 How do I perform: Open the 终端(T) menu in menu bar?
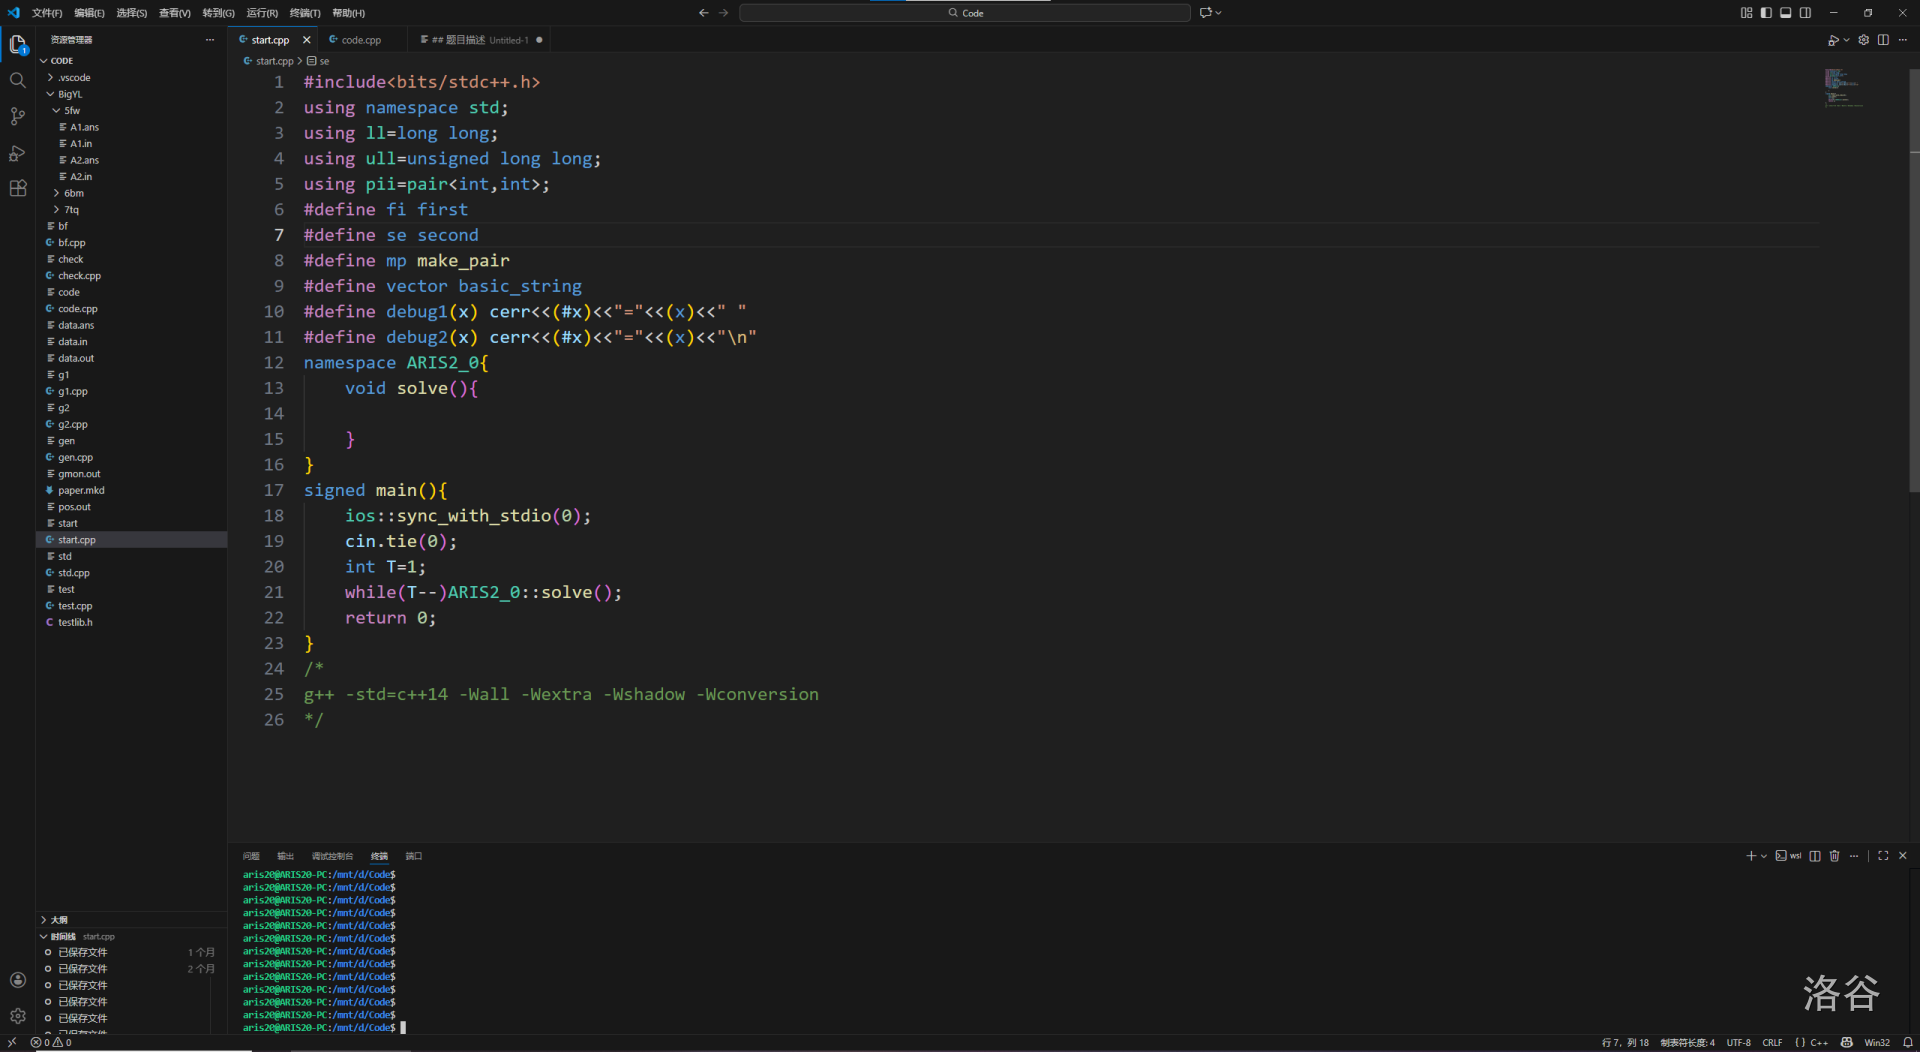click(x=305, y=13)
